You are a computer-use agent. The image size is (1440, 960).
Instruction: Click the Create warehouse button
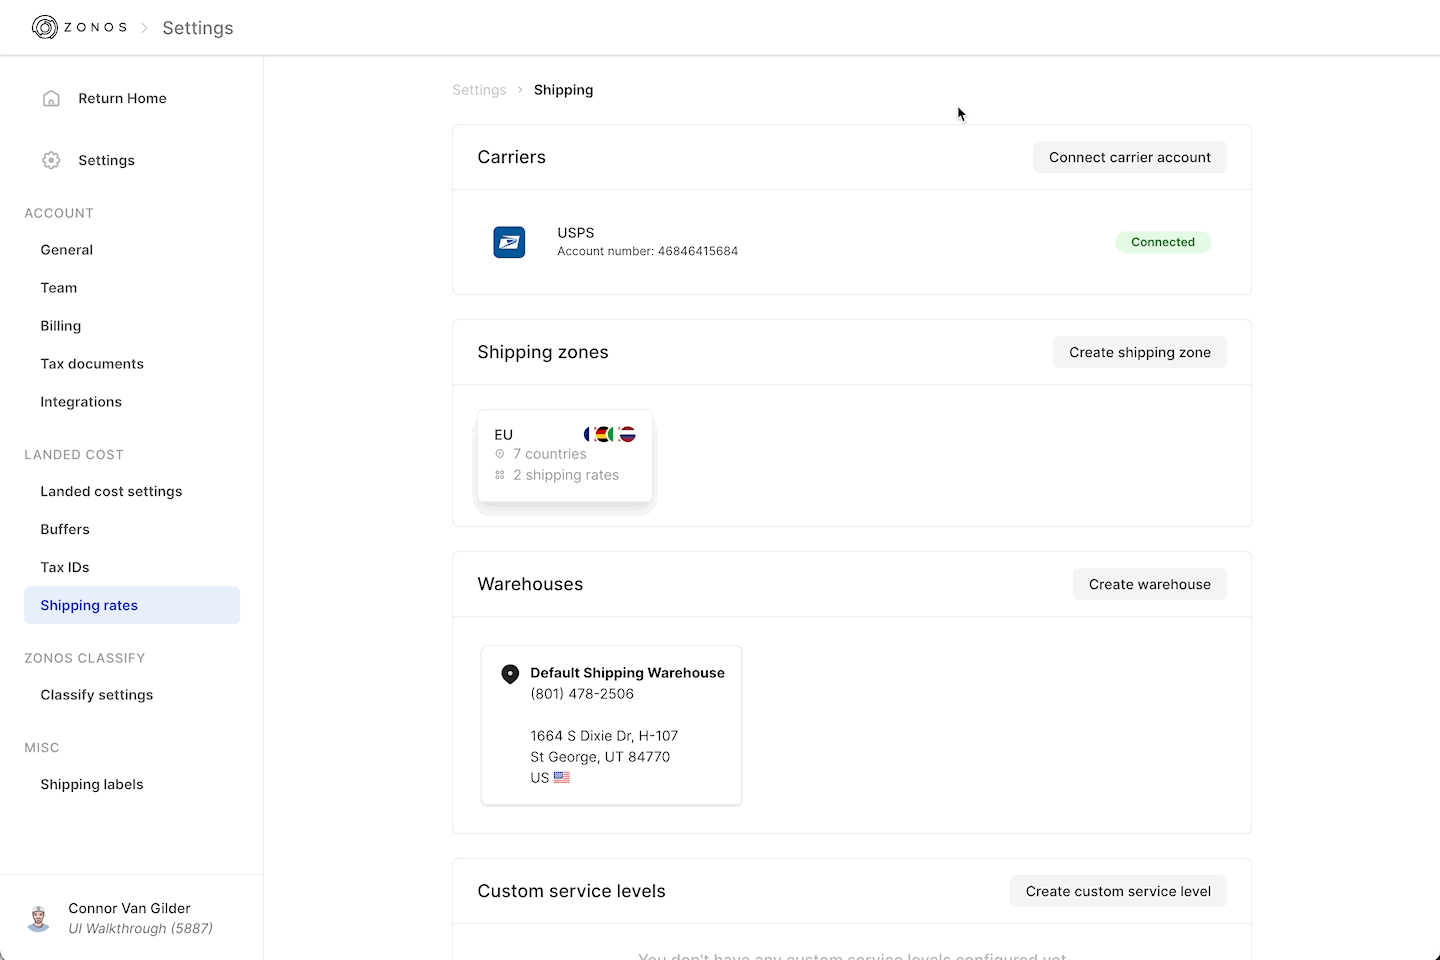click(x=1149, y=584)
